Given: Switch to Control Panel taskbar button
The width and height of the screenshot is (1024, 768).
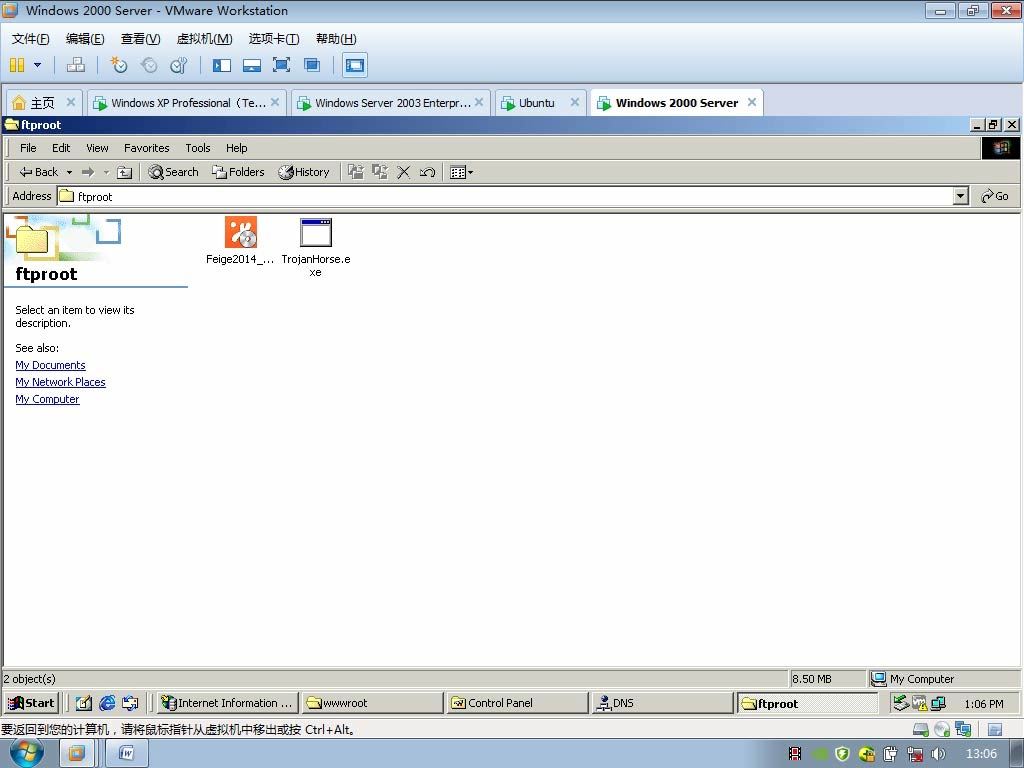Looking at the screenshot, I should (517, 703).
